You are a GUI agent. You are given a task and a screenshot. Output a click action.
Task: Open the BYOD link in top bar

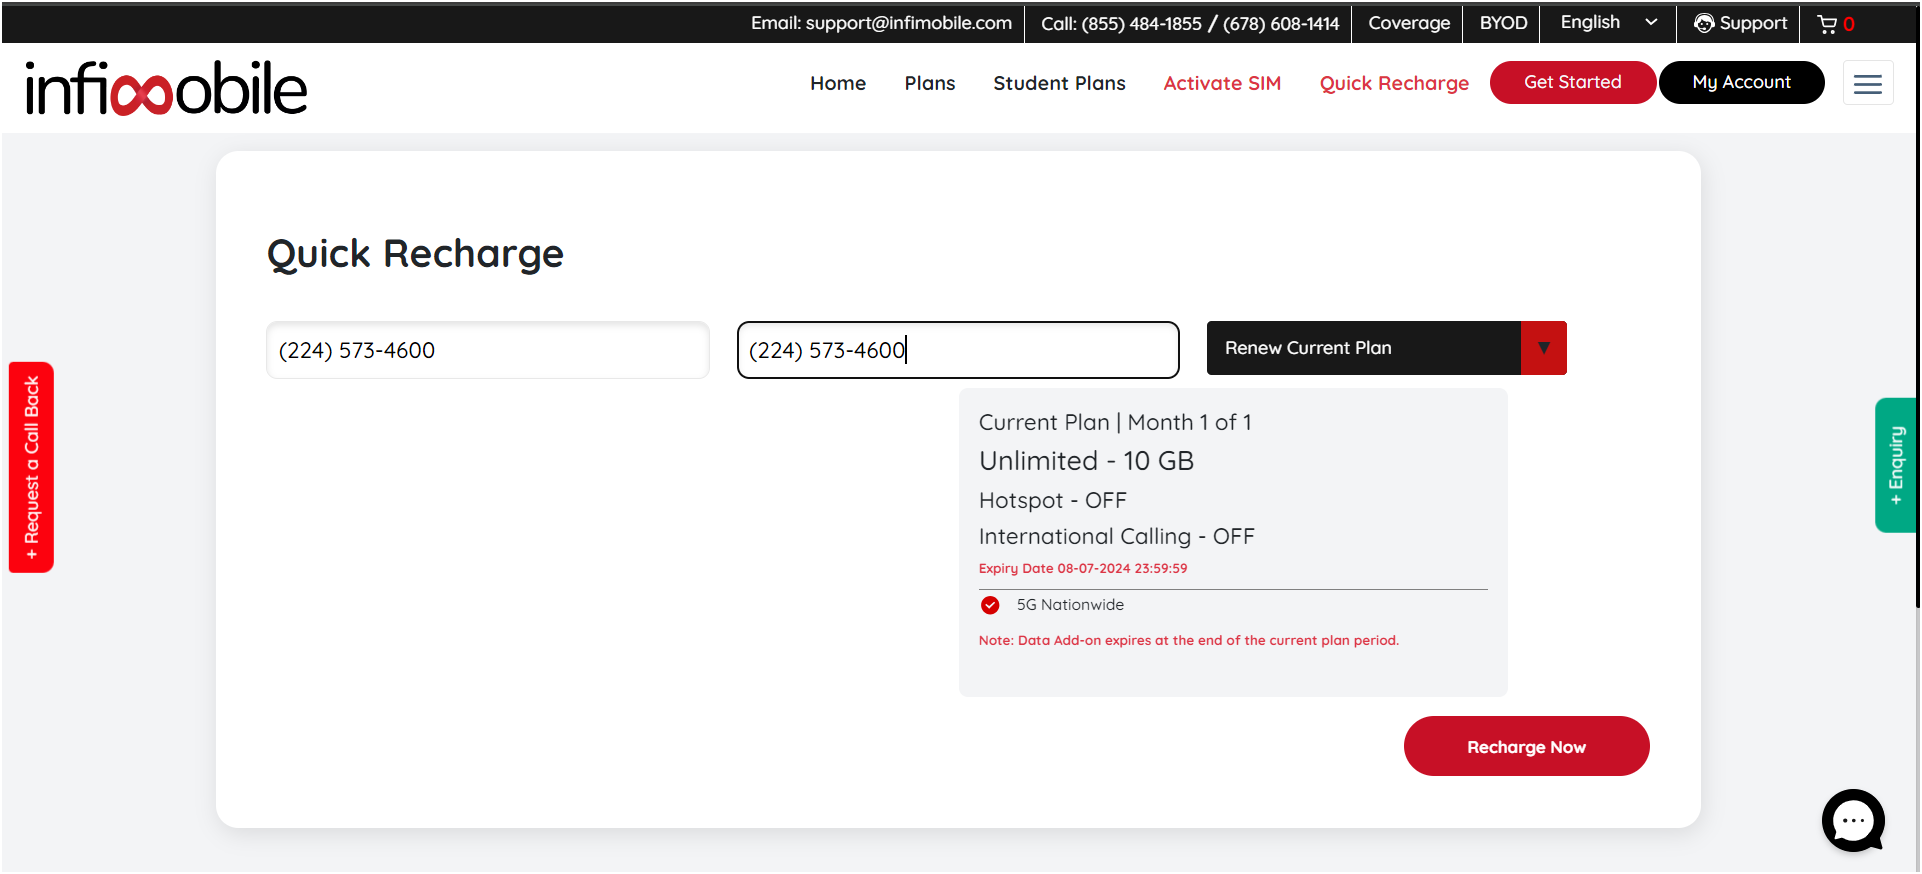1503,23
